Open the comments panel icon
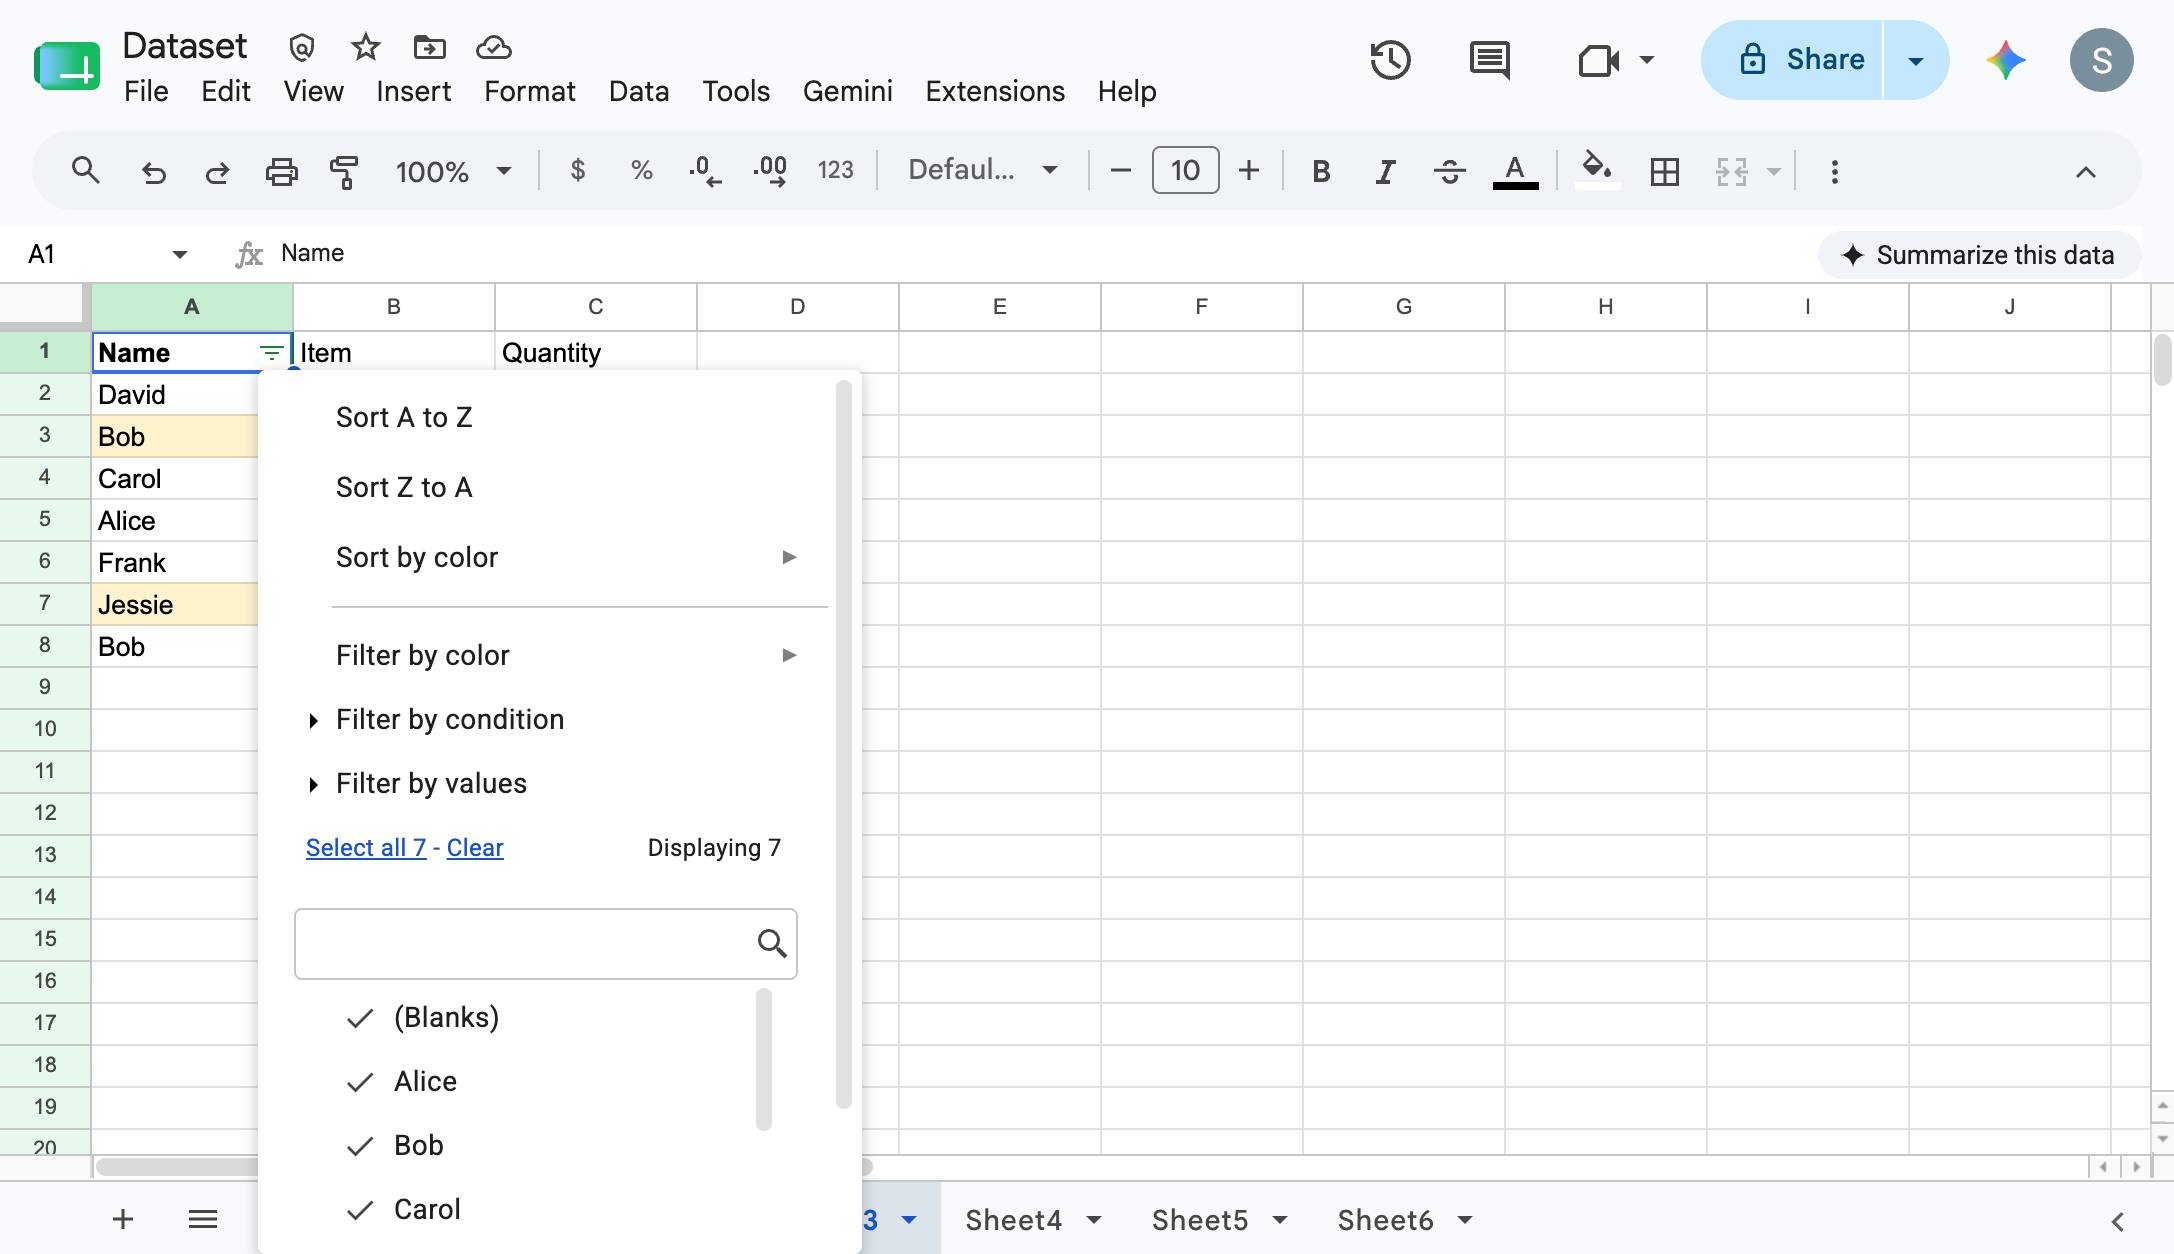This screenshot has width=2174, height=1254. coord(1490,60)
